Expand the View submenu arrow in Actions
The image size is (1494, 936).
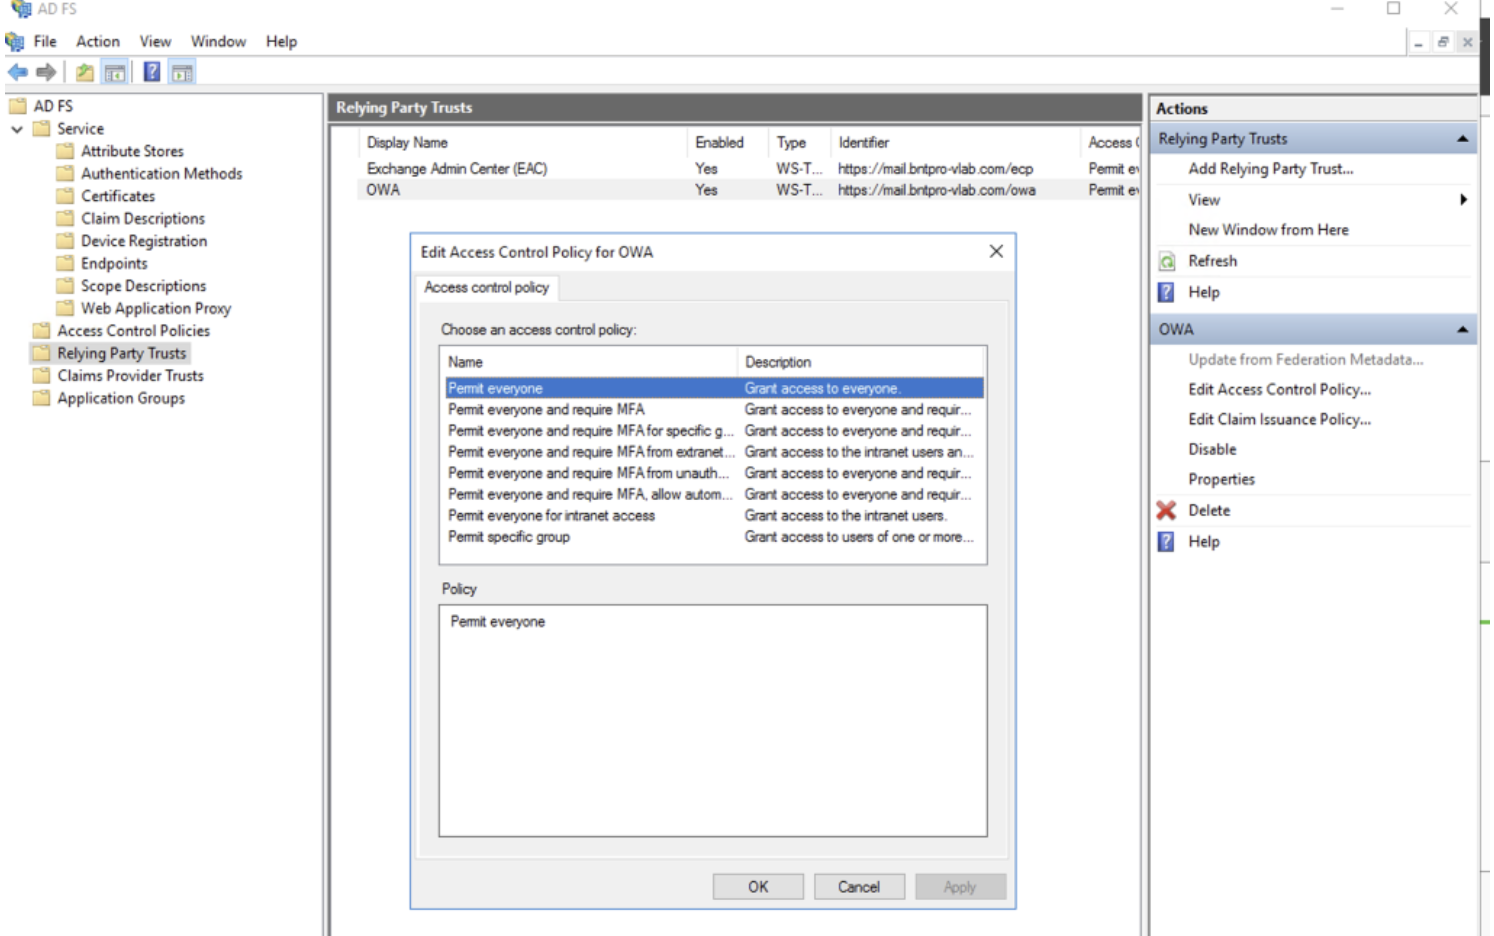tap(1463, 200)
